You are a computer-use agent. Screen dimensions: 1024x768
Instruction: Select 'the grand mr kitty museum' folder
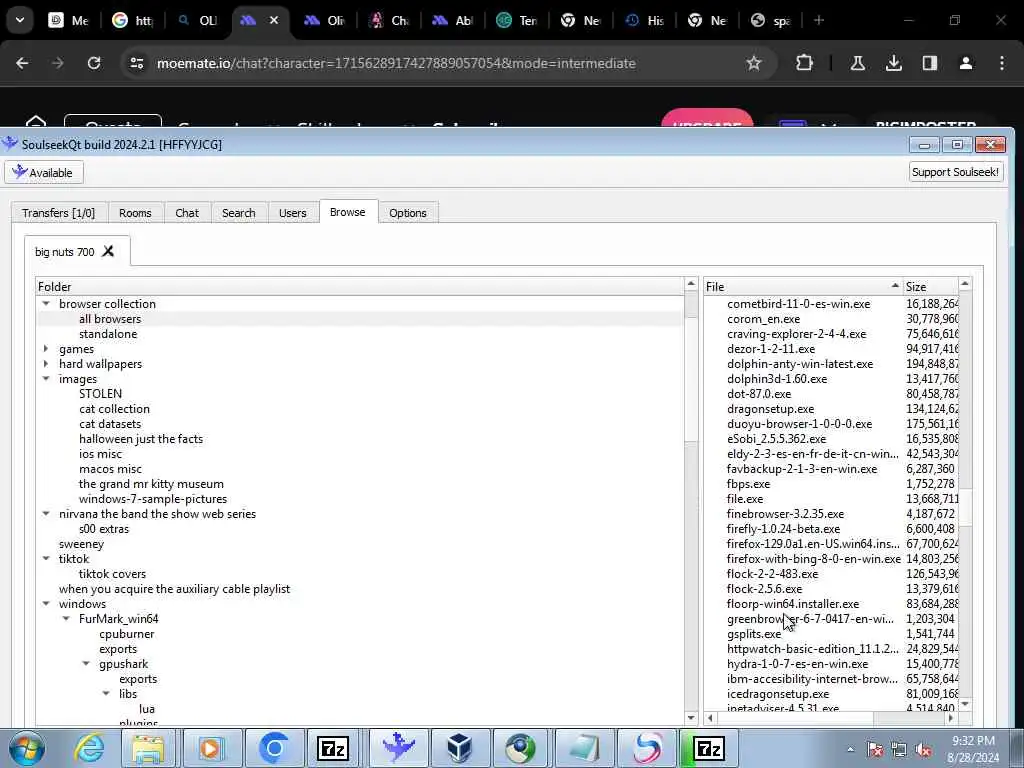tap(151, 484)
